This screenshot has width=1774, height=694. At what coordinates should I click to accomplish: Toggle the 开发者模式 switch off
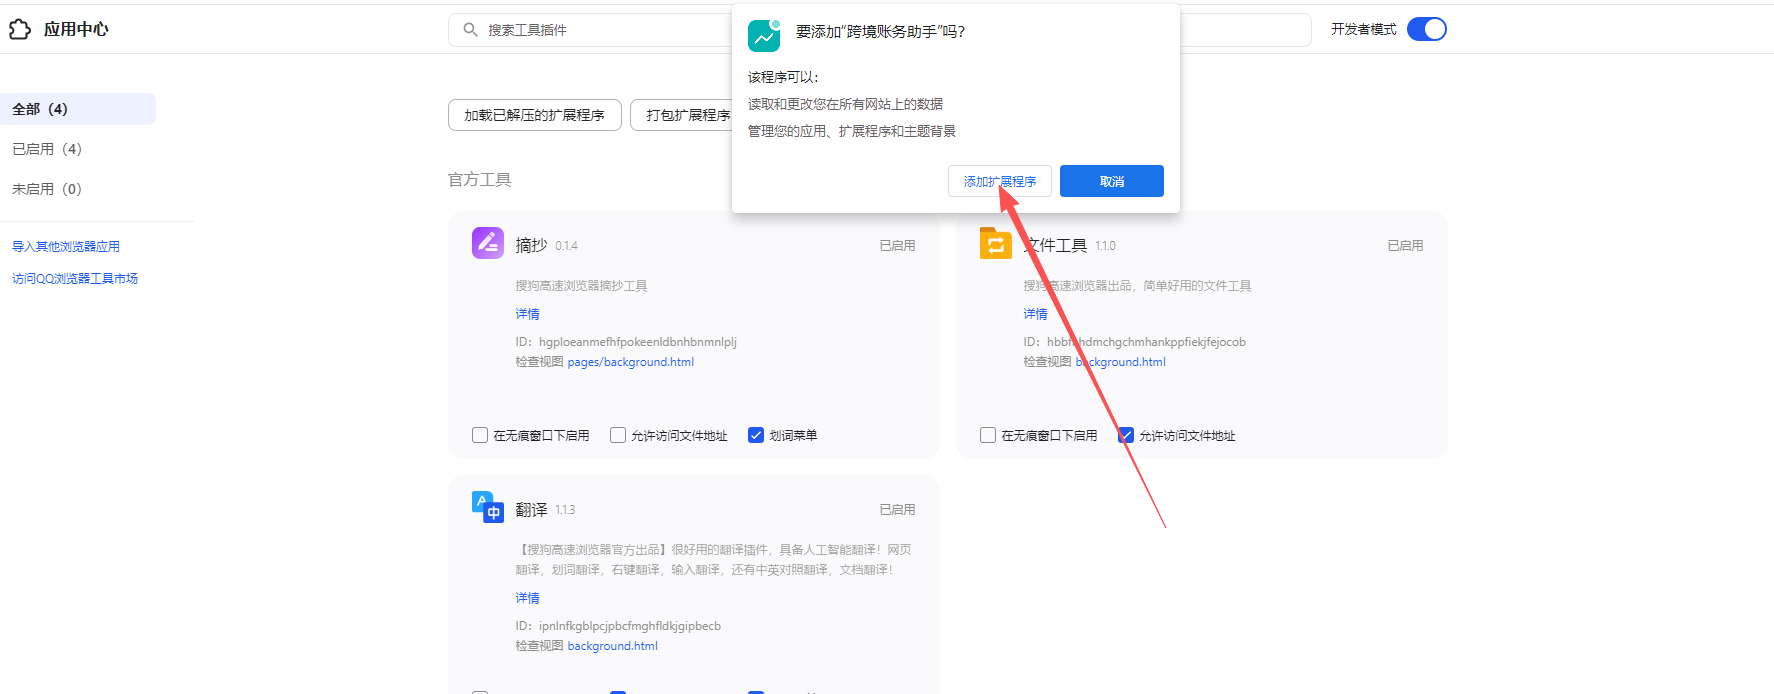click(x=1427, y=29)
